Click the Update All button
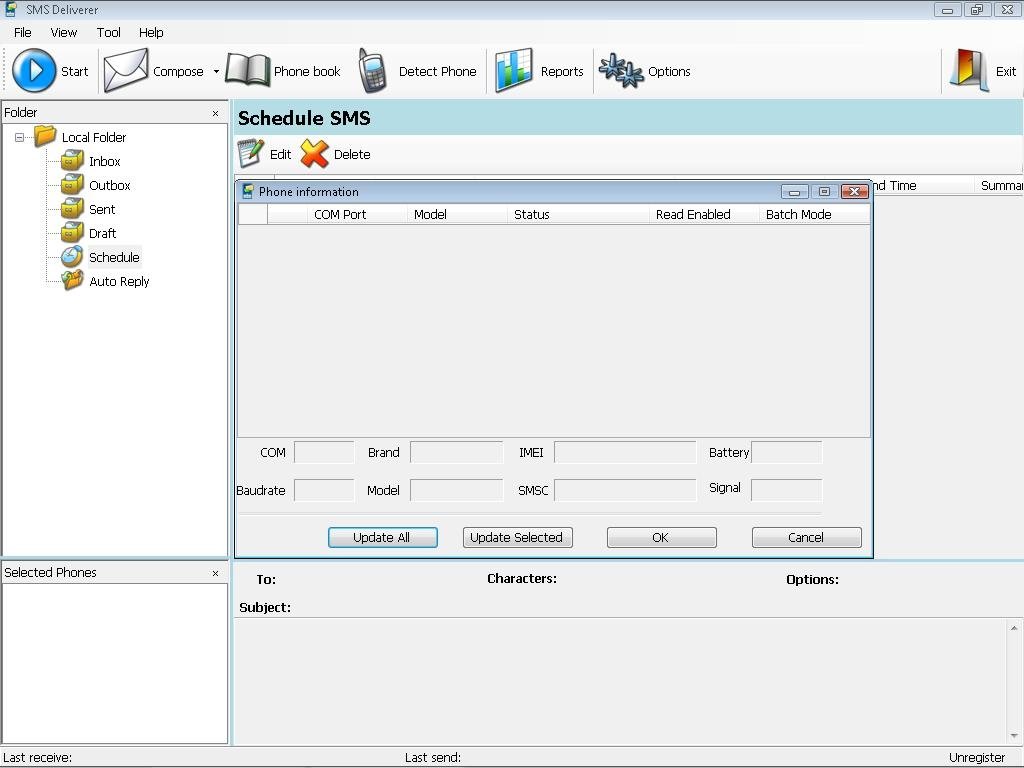Screen dimensions: 1024x768 [383, 537]
